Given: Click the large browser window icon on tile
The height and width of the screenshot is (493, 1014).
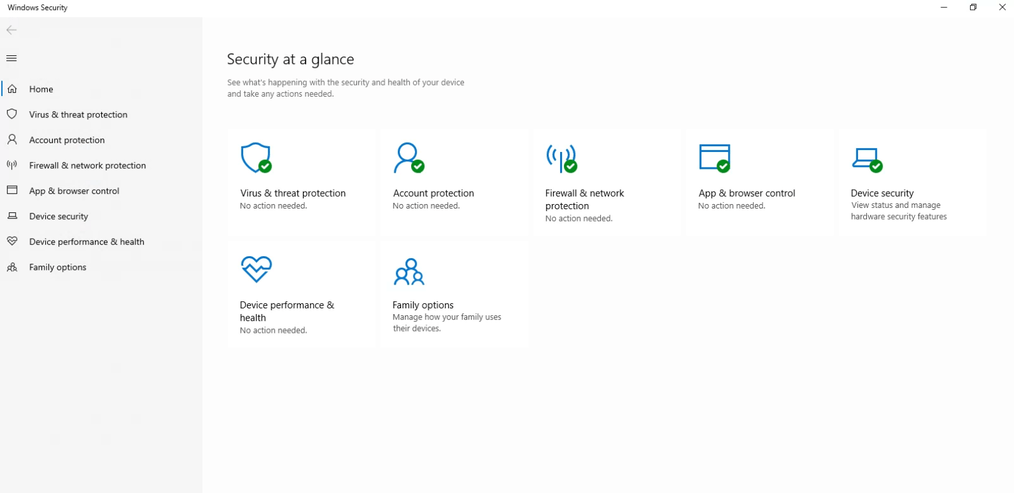Looking at the screenshot, I should (x=715, y=158).
